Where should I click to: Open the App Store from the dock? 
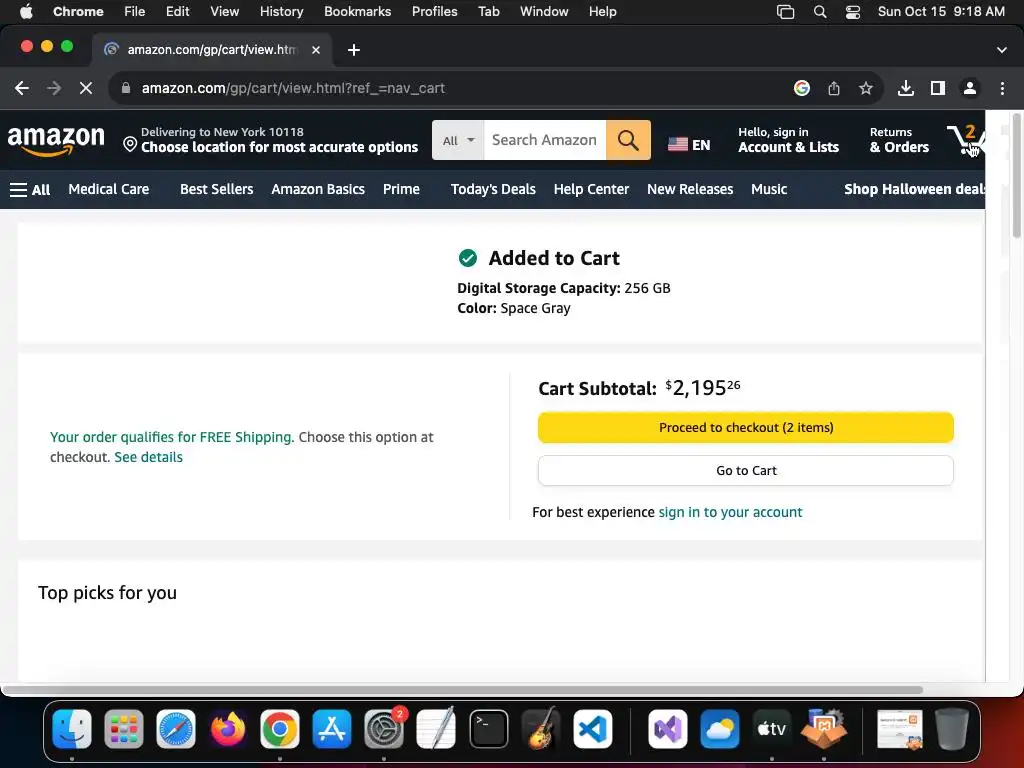[332, 729]
